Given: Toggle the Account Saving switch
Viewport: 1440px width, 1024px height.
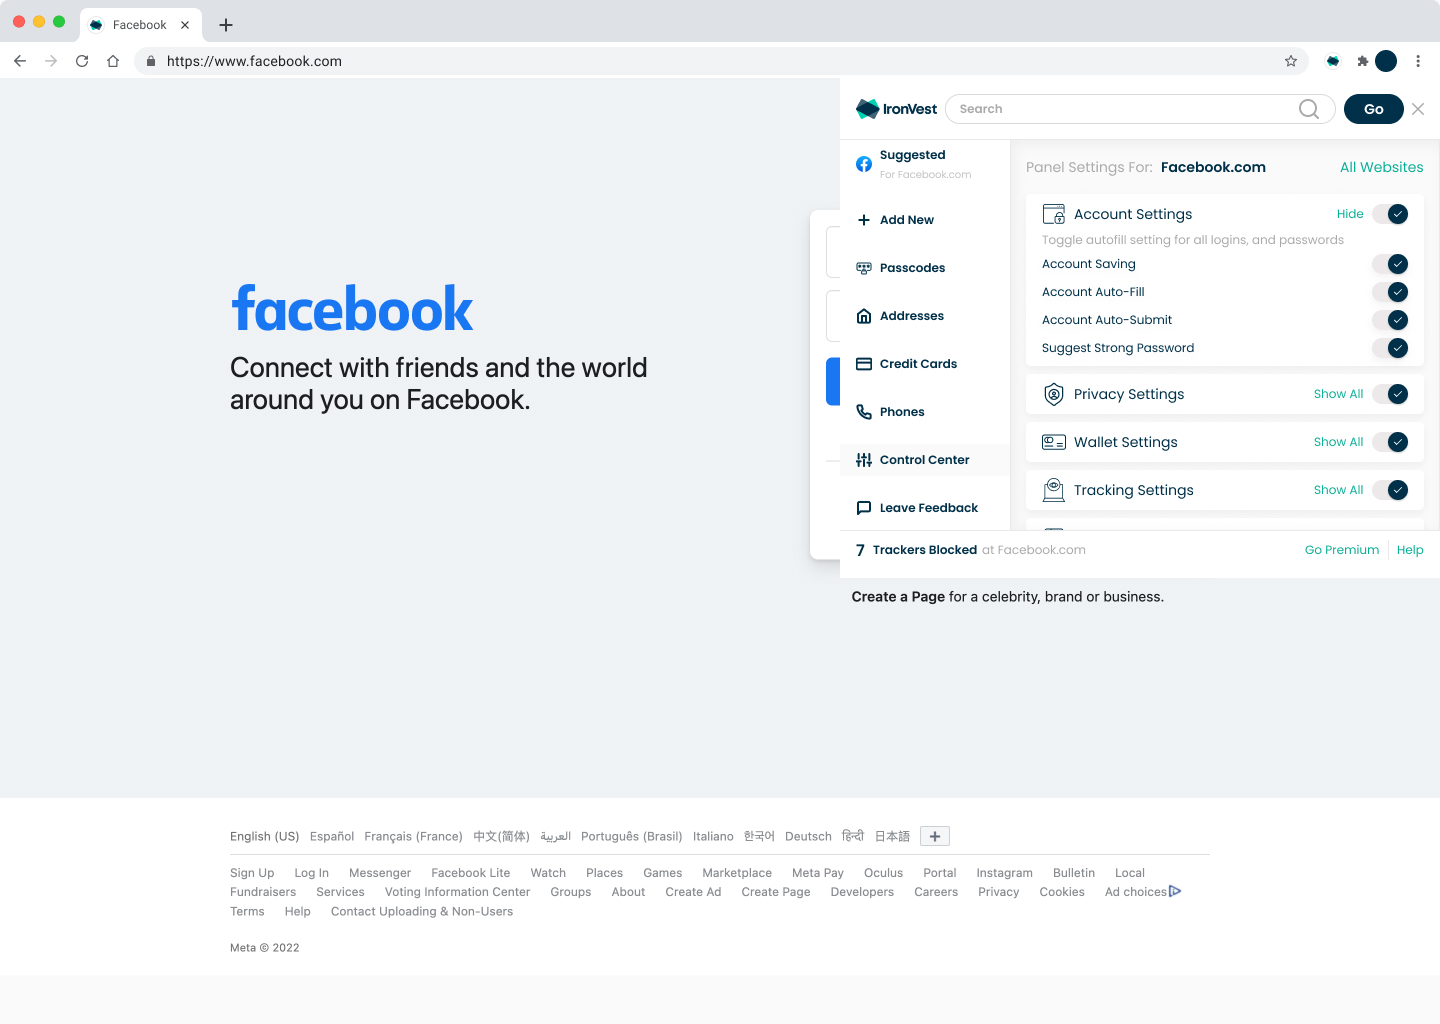Looking at the screenshot, I should 1390,264.
